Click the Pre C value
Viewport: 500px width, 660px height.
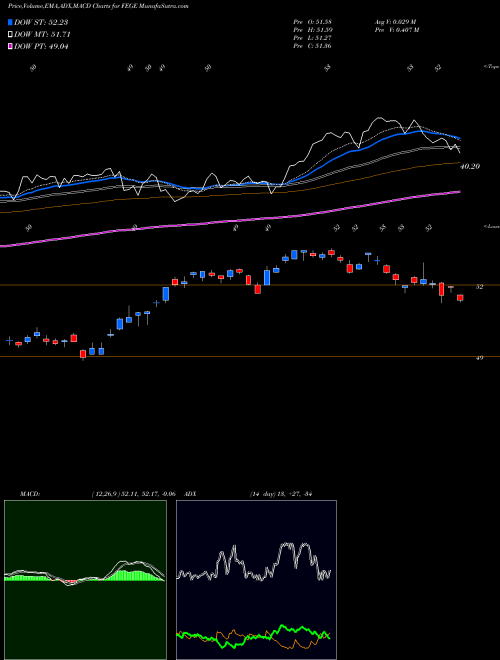312,46
